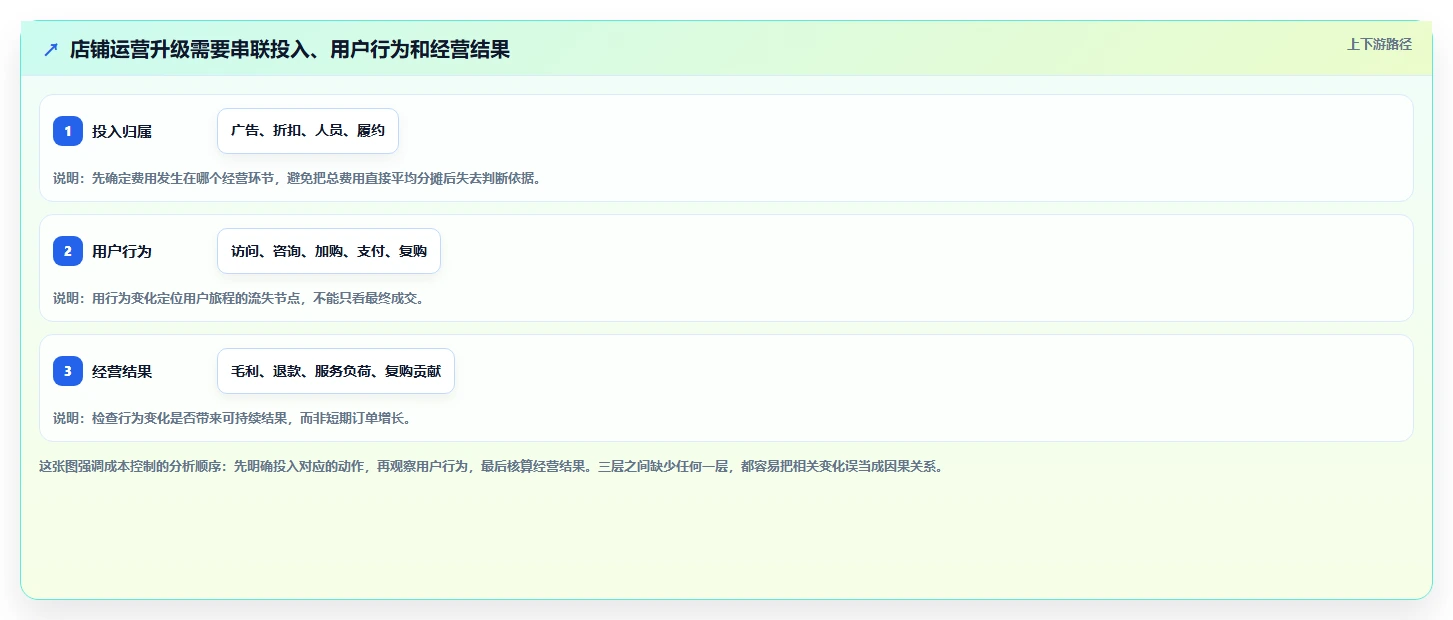Click the 投入归属 step title
This screenshot has height=620, width=1453.
click(x=122, y=131)
